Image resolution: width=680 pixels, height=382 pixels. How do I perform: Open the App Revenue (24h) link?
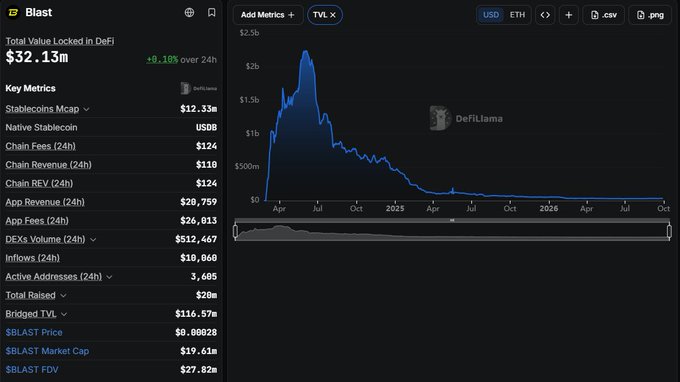click(x=45, y=202)
